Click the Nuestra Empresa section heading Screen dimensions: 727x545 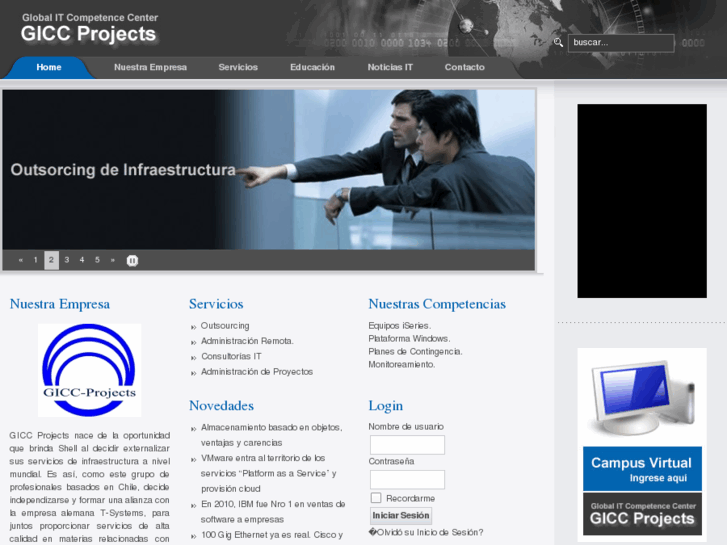pyautogui.click(x=60, y=304)
